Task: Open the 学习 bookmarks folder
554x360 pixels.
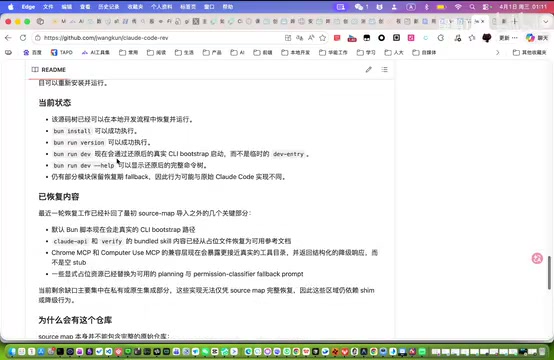Action: (366, 53)
